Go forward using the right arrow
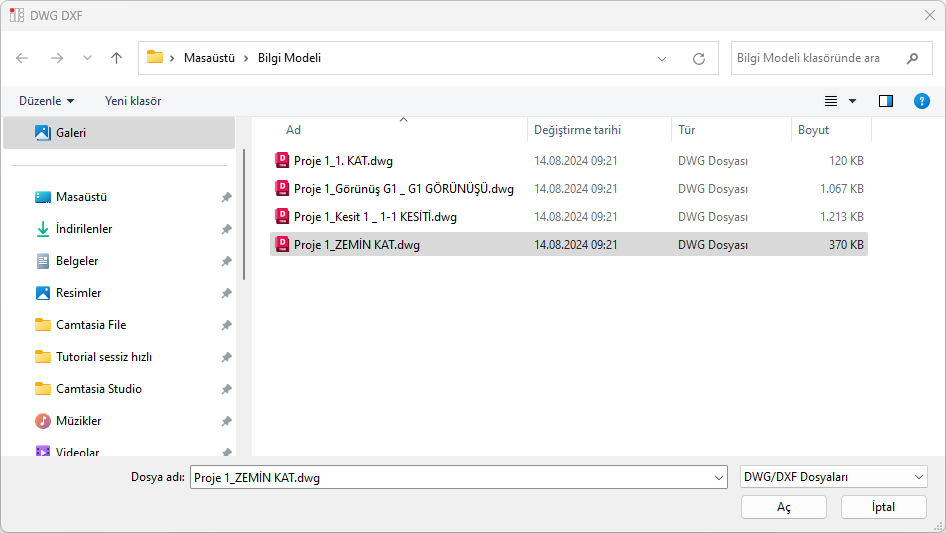 coord(57,58)
